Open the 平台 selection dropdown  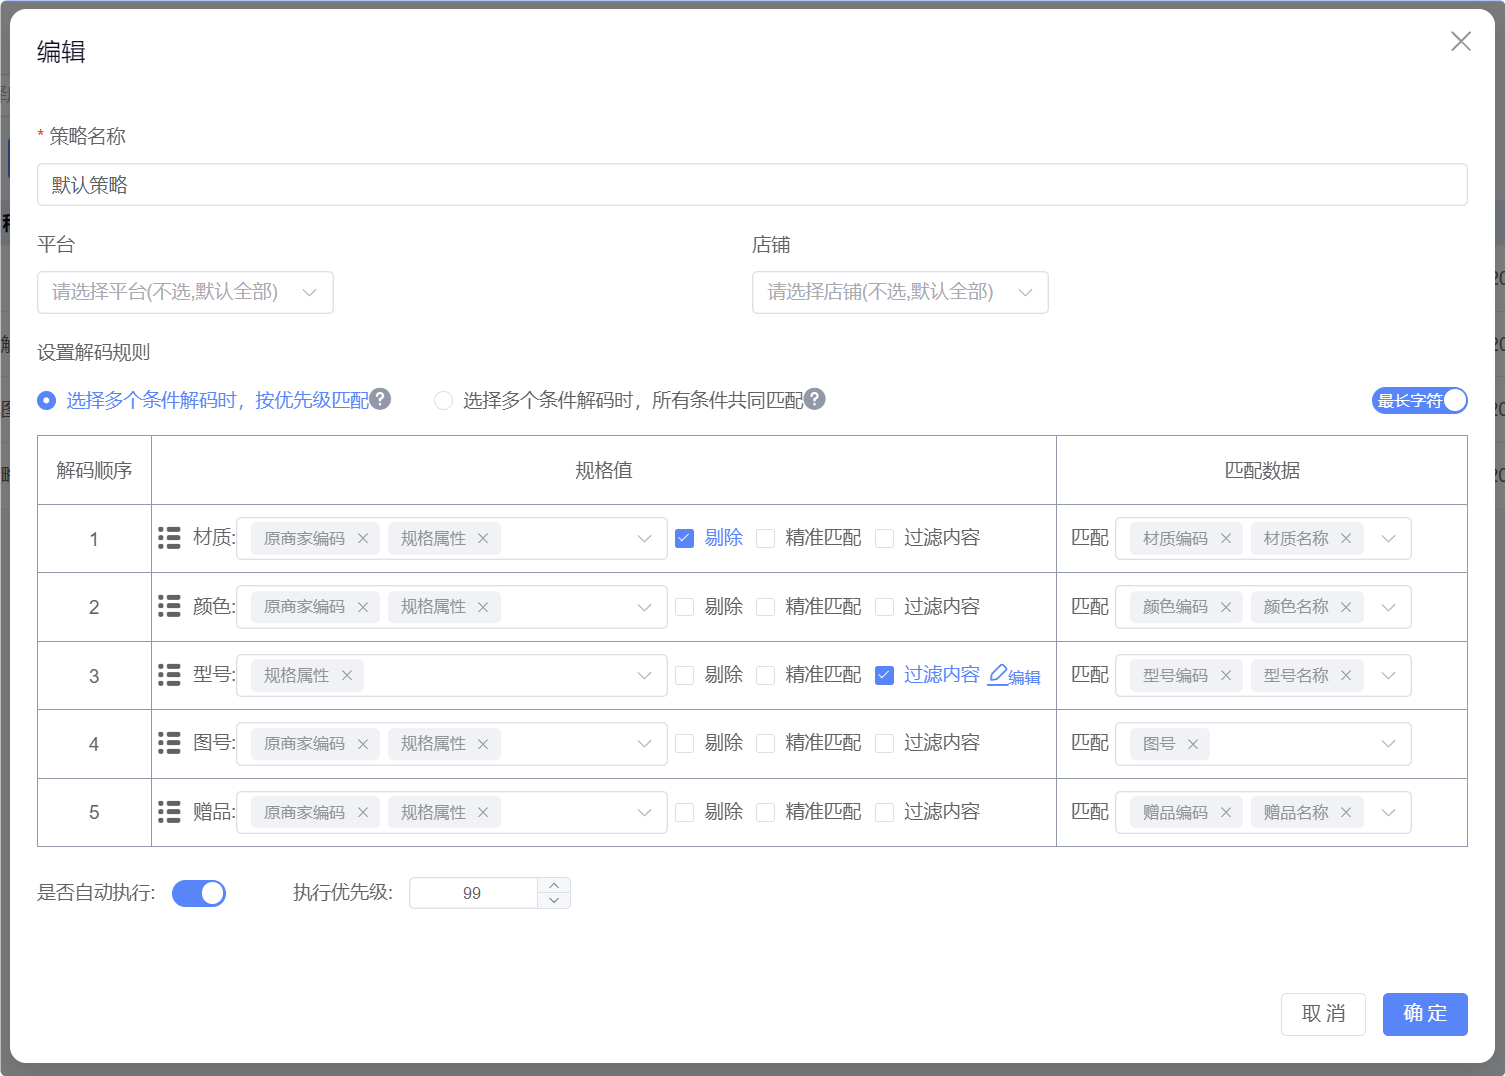(x=185, y=292)
